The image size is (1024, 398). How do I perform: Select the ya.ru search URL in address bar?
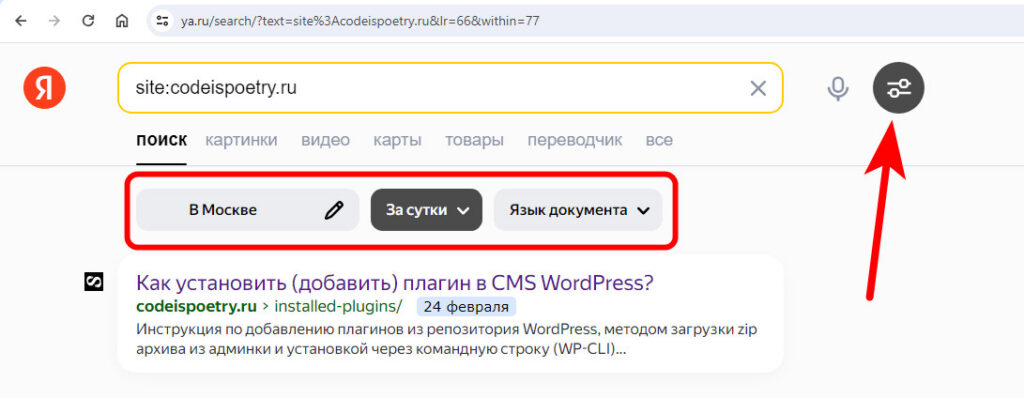(360, 21)
